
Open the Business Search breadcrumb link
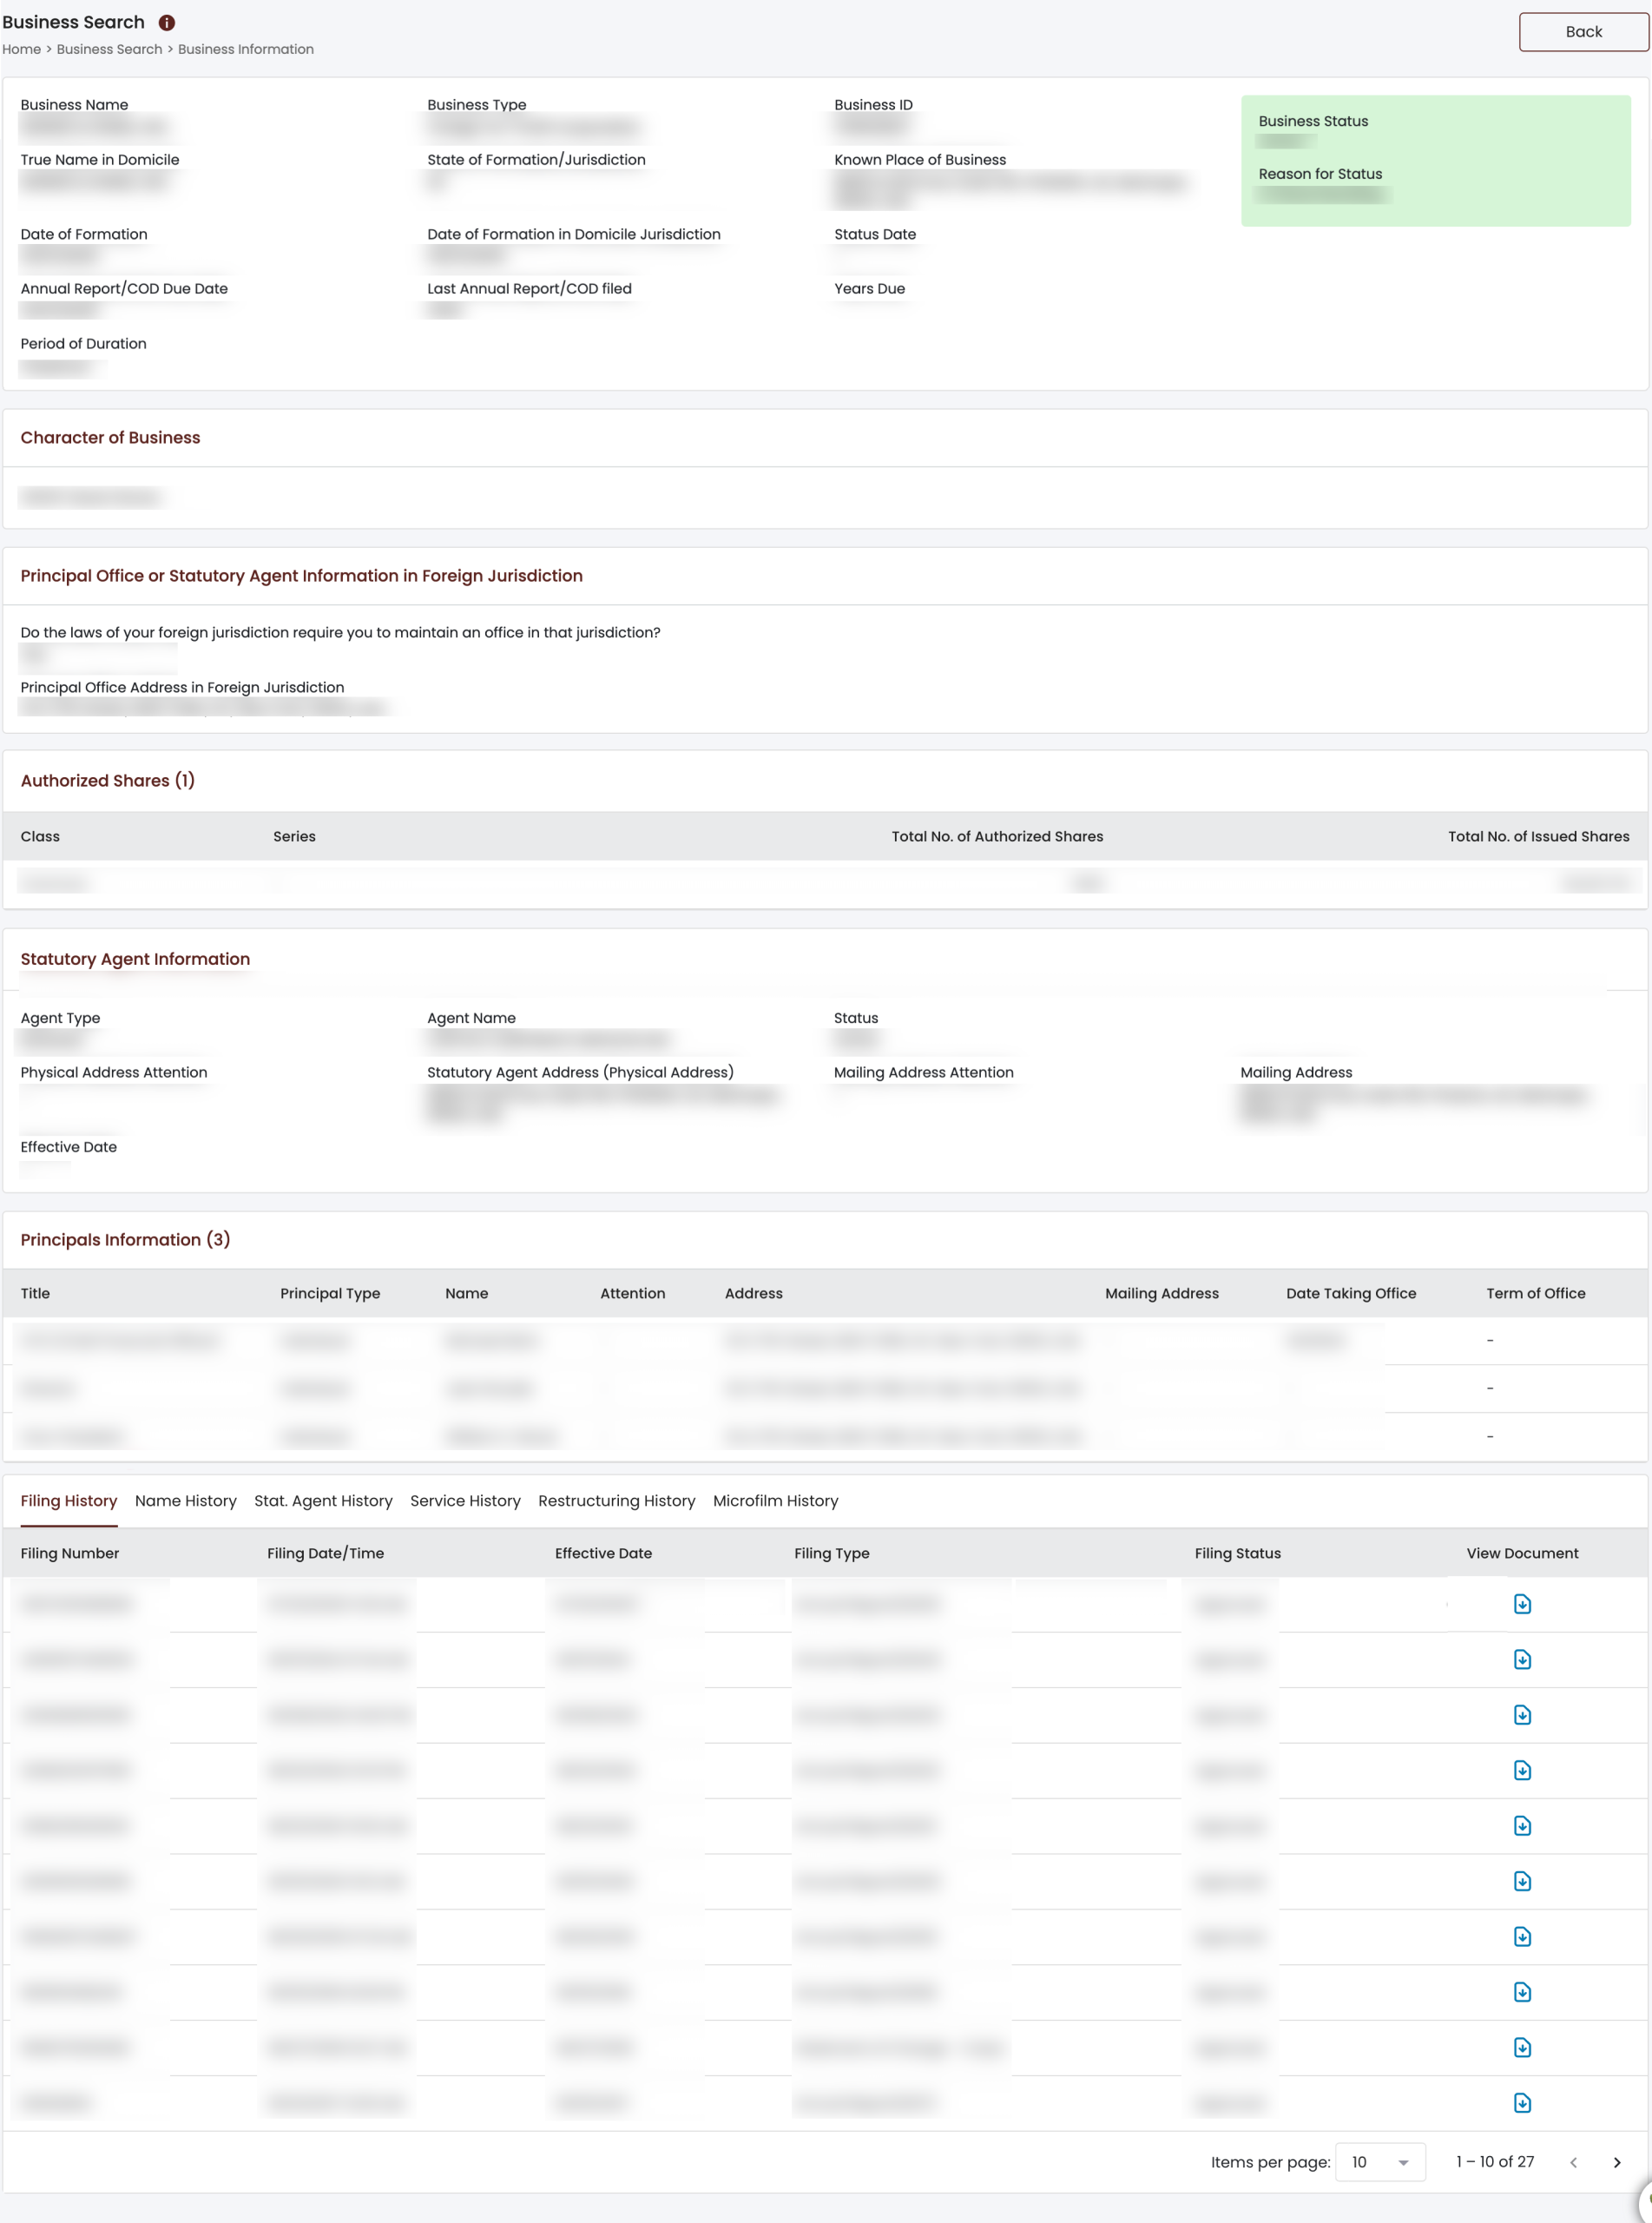tap(109, 49)
